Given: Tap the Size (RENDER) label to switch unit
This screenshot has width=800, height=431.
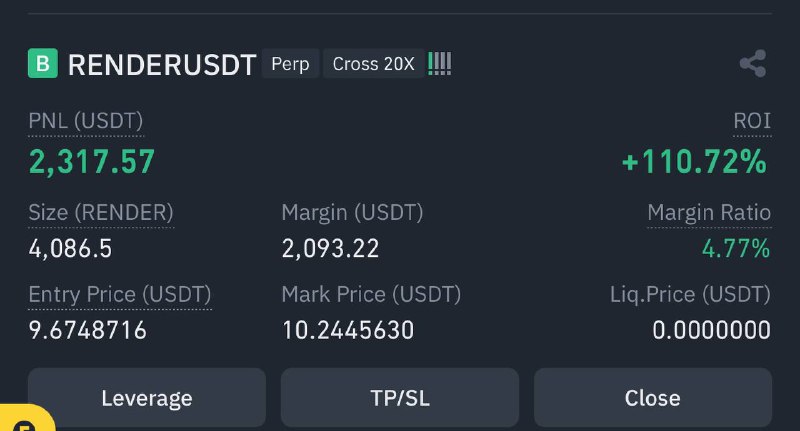Looking at the screenshot, I should [x=101, y=213].
